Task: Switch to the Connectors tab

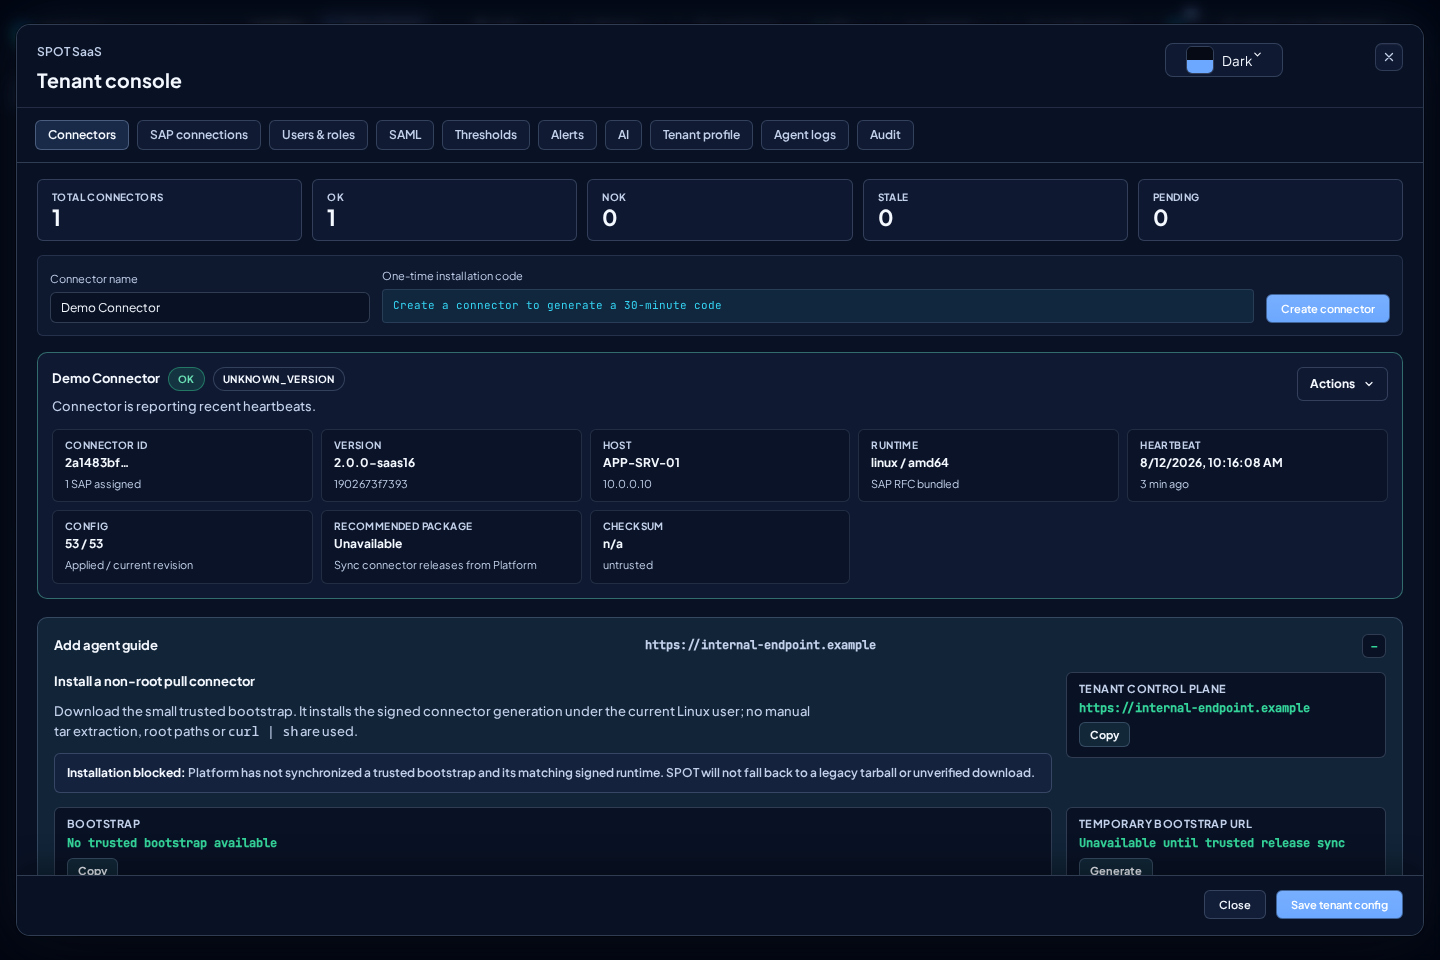Action: tap(82, 135)
